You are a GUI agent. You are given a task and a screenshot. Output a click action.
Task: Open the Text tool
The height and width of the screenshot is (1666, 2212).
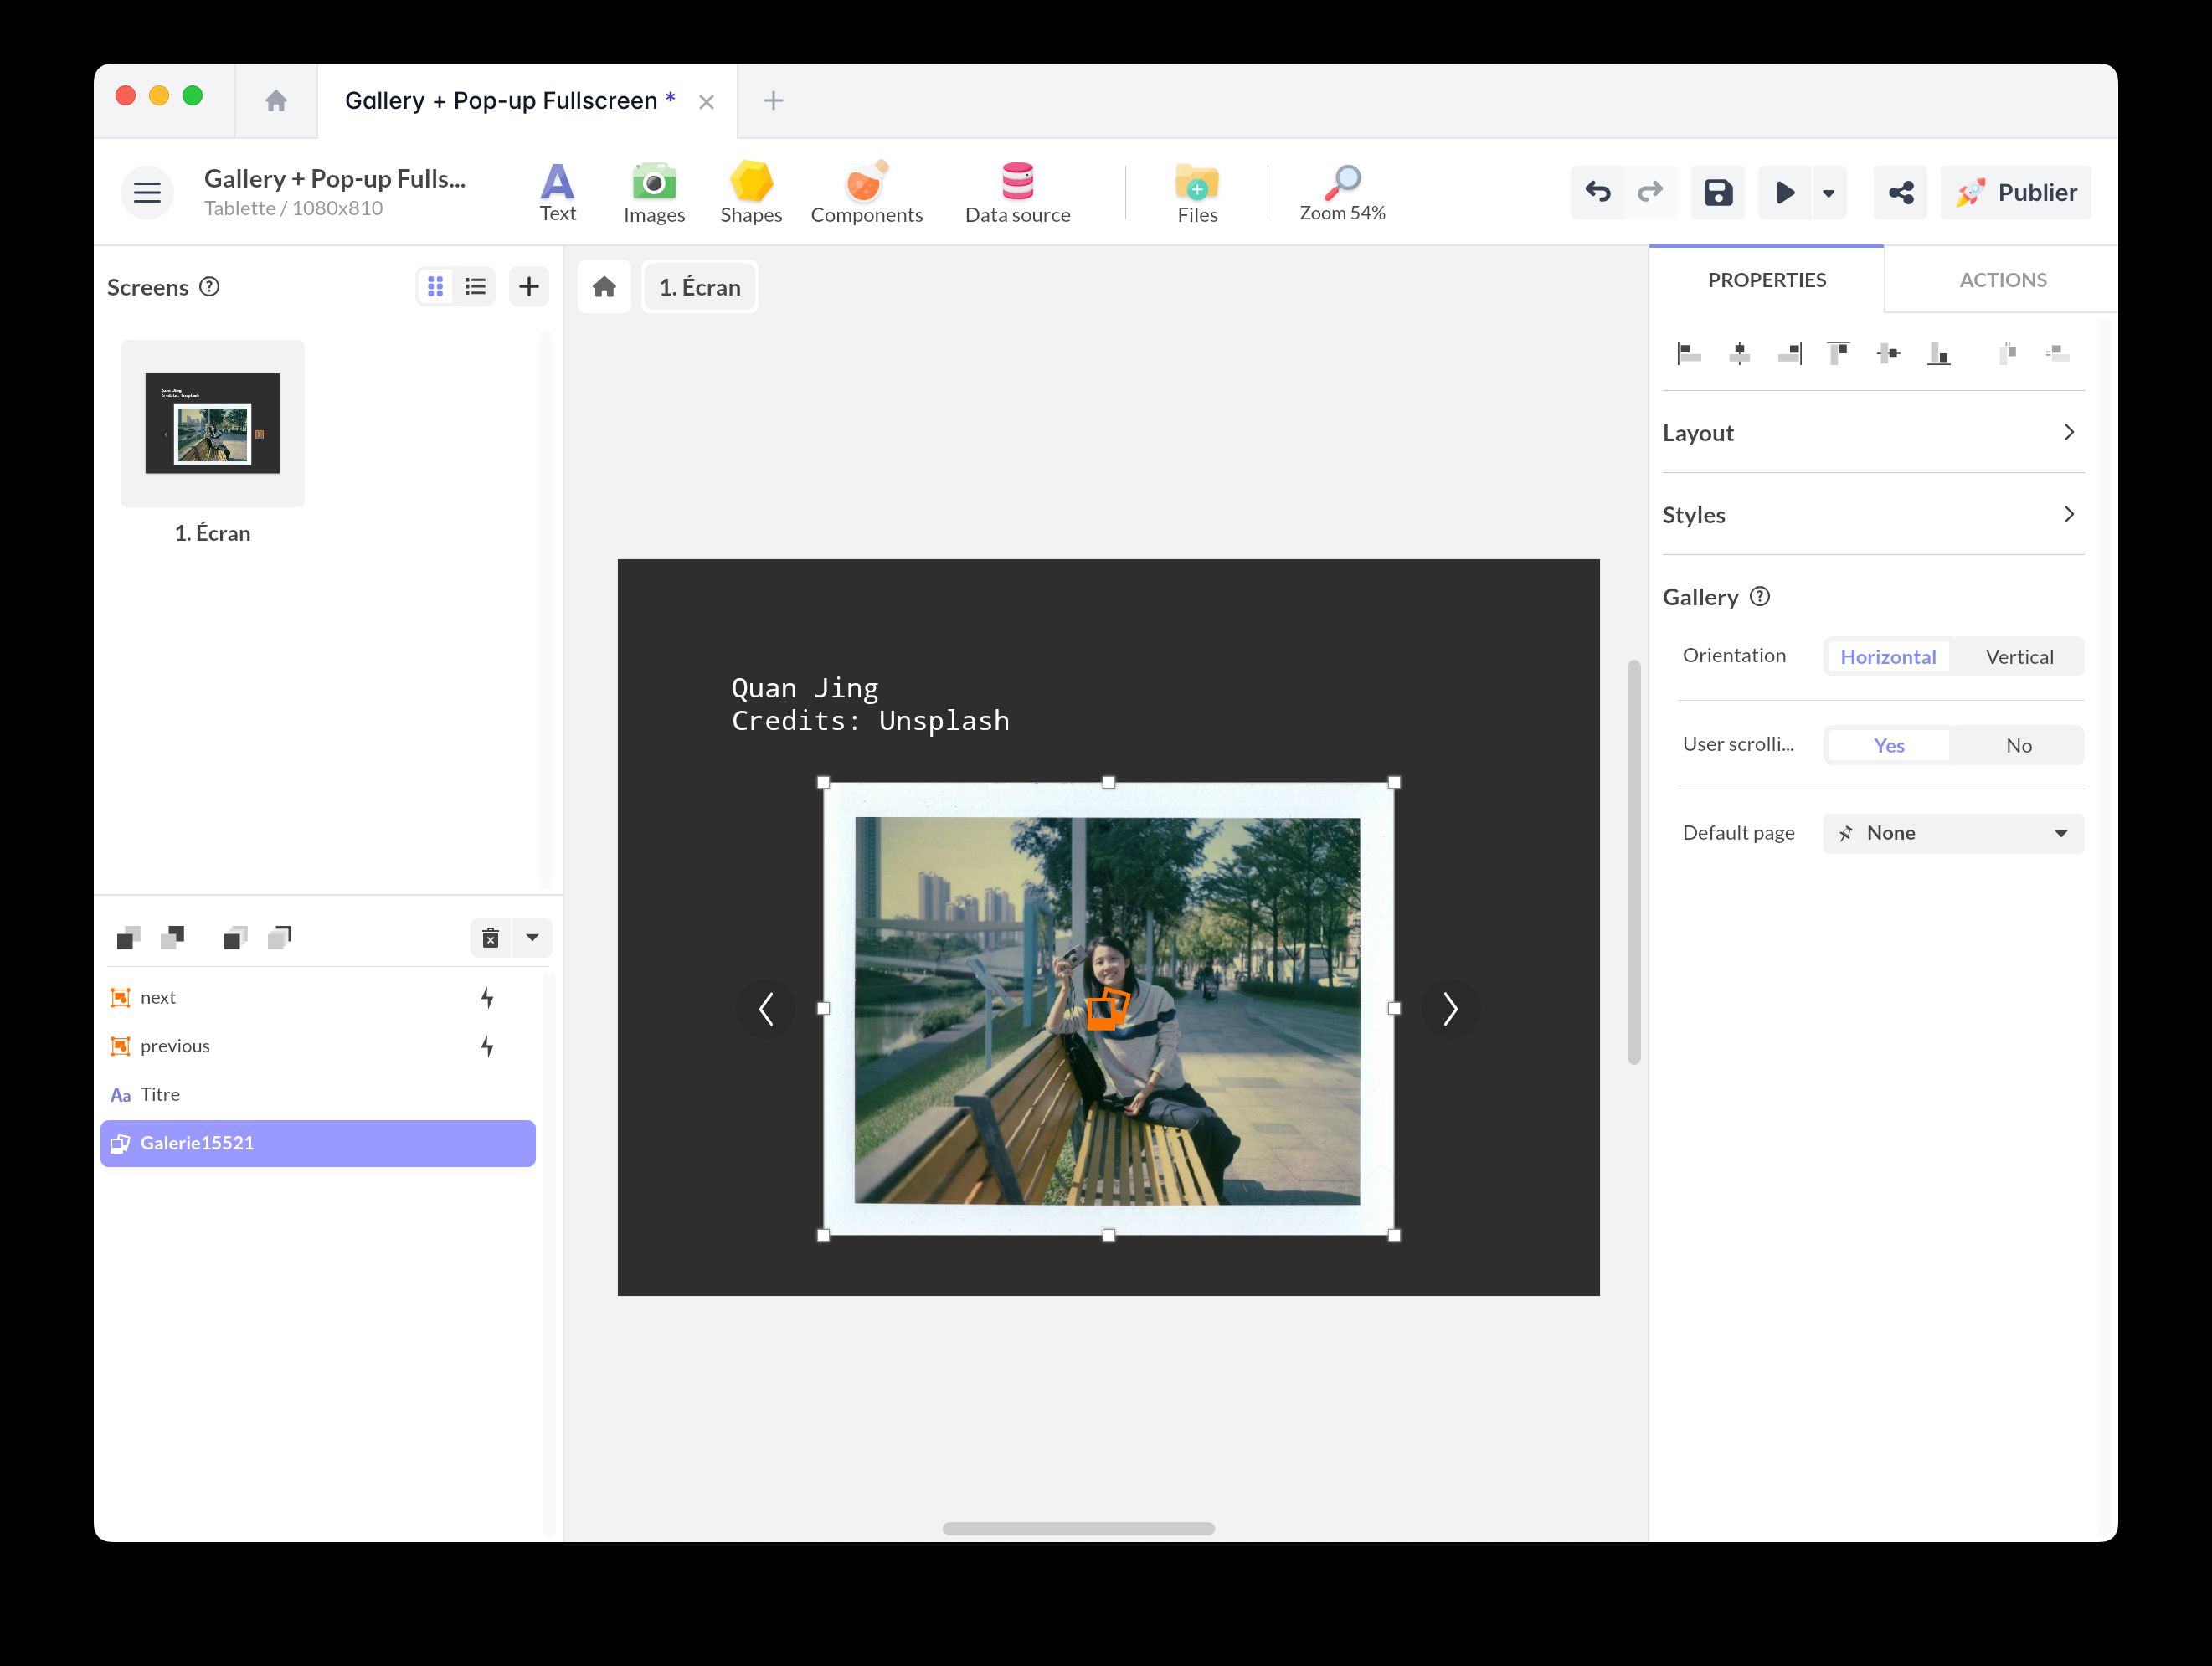pyautogui.click(x=557, y=192)
